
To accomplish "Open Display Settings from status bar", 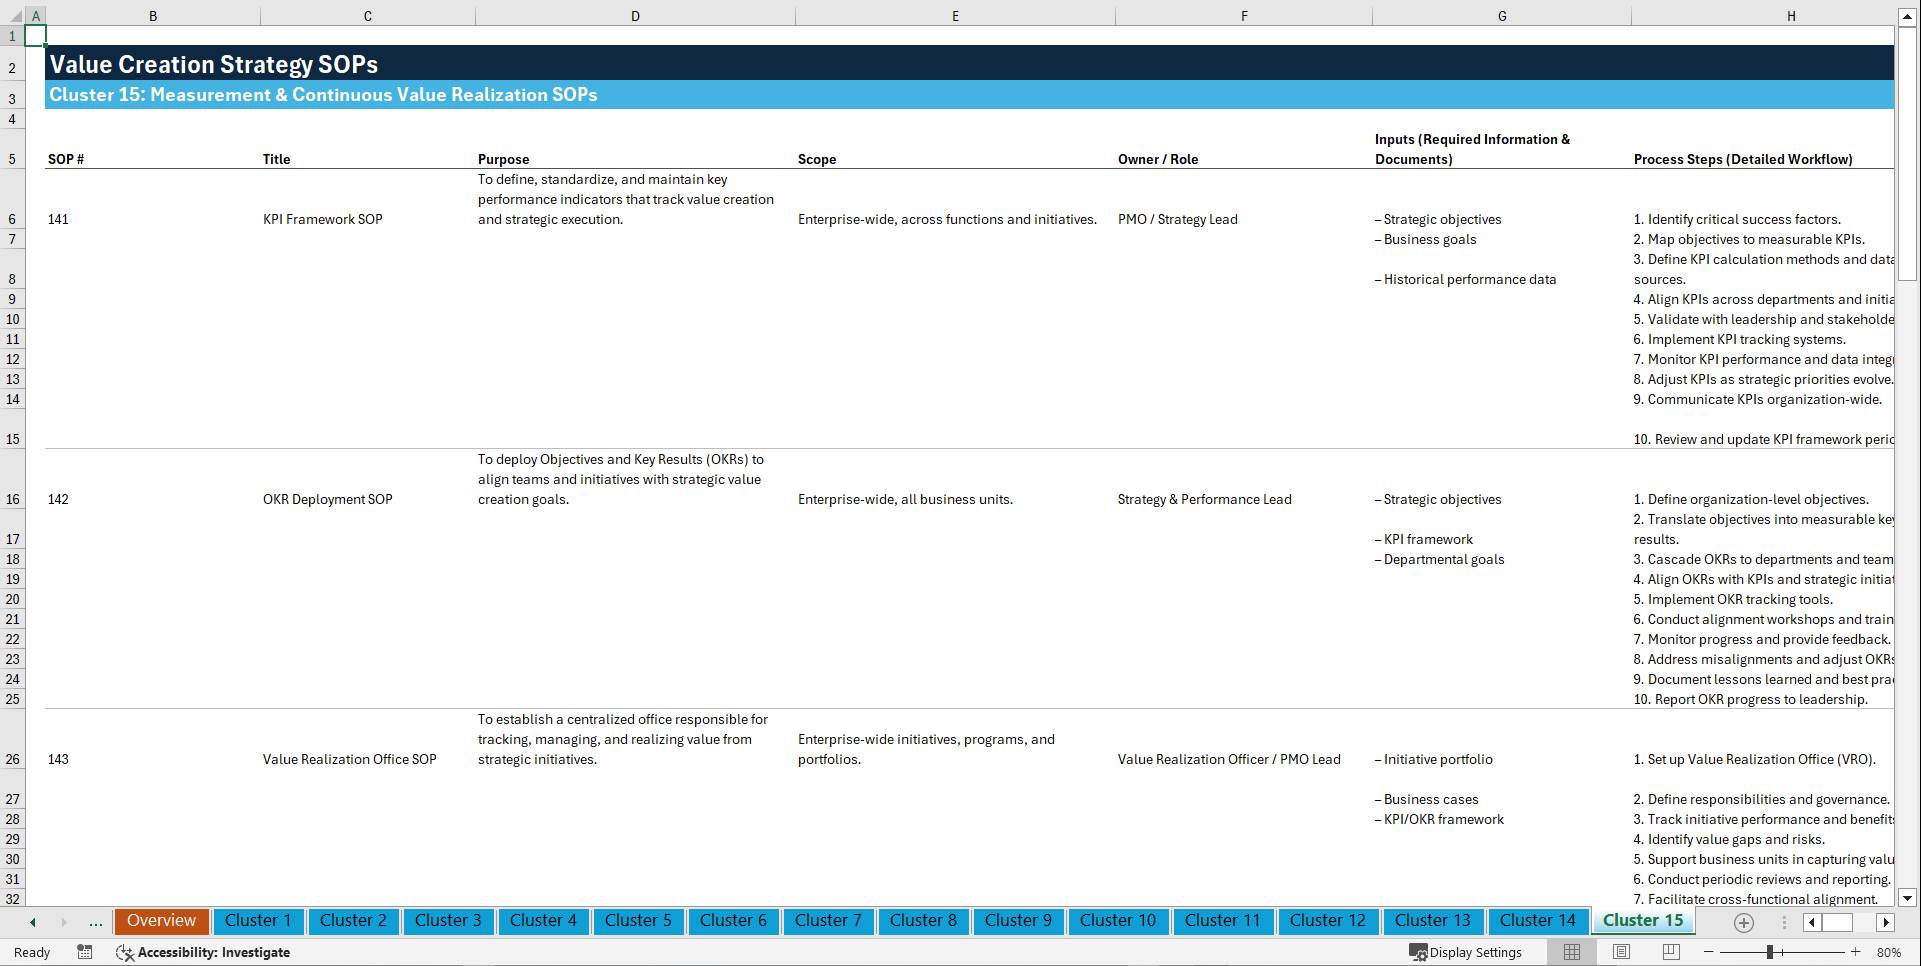I will [x=1466, y=952].
